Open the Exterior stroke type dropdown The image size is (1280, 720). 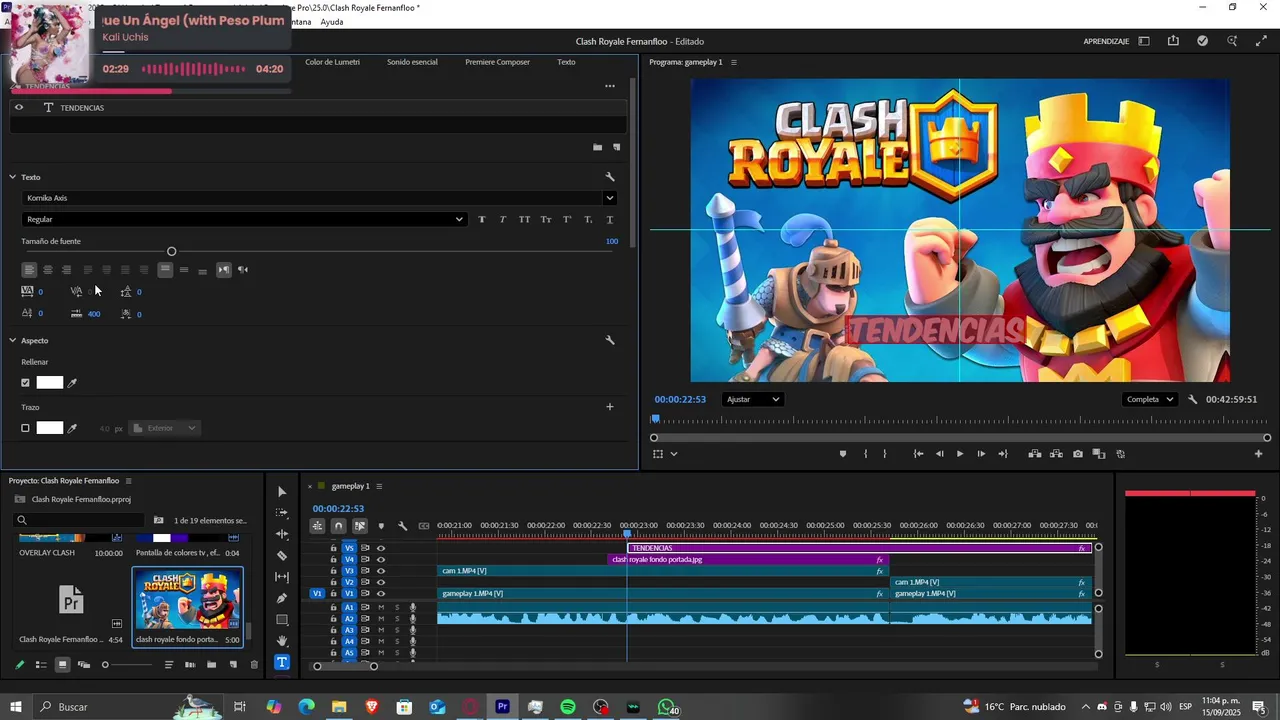(x=164, y=428)
